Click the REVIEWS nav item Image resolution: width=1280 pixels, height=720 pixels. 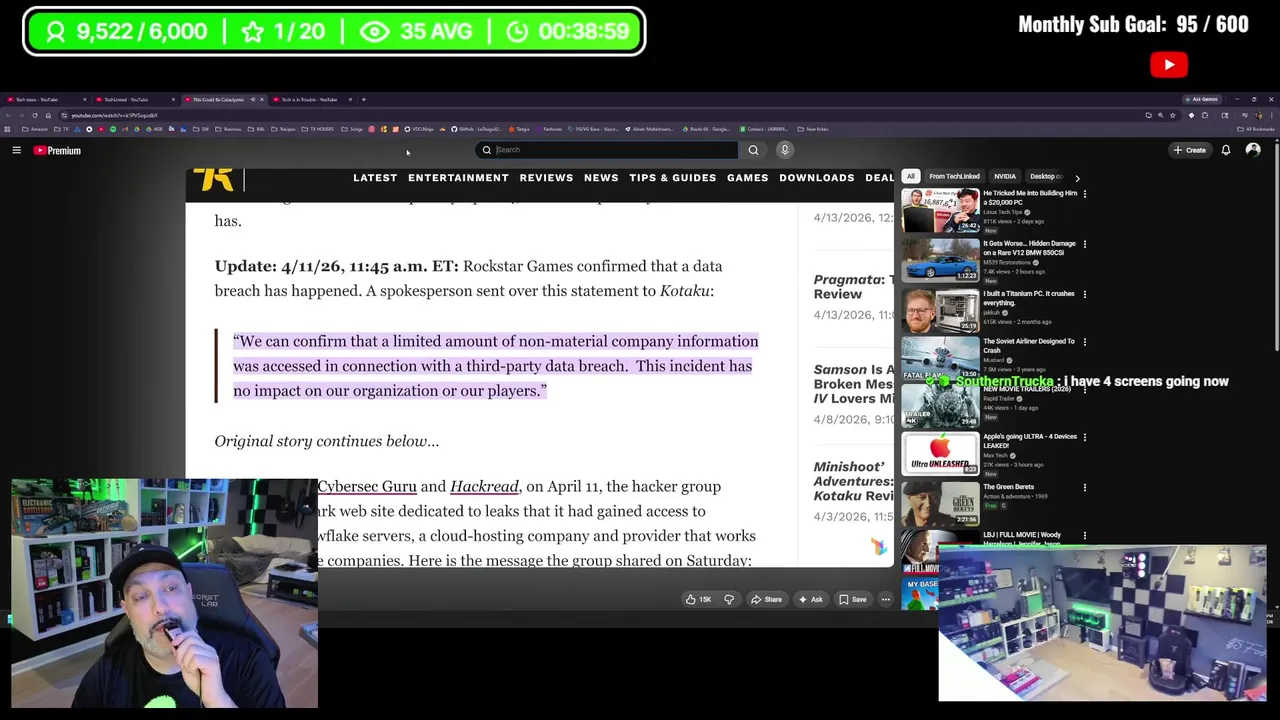tap(546, 178)
